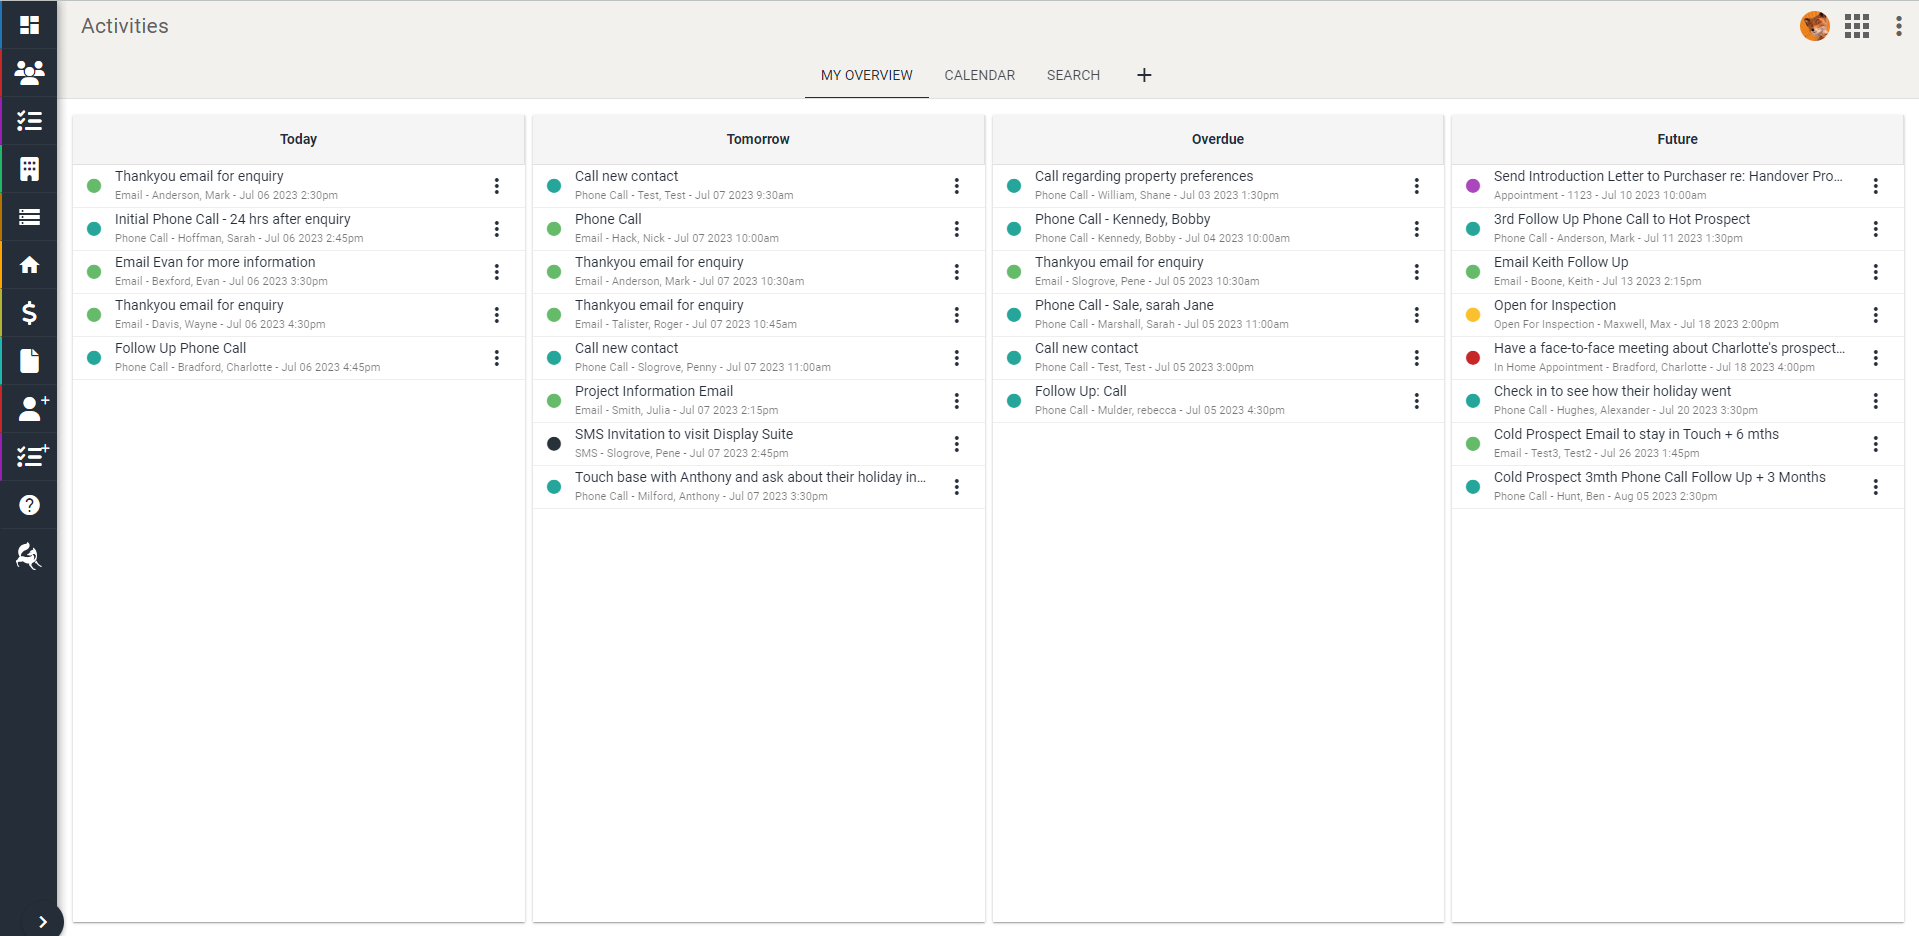Click the building Properties icon in sidebar
This screenshot has height=936, width=1919.
pos(29,169)
